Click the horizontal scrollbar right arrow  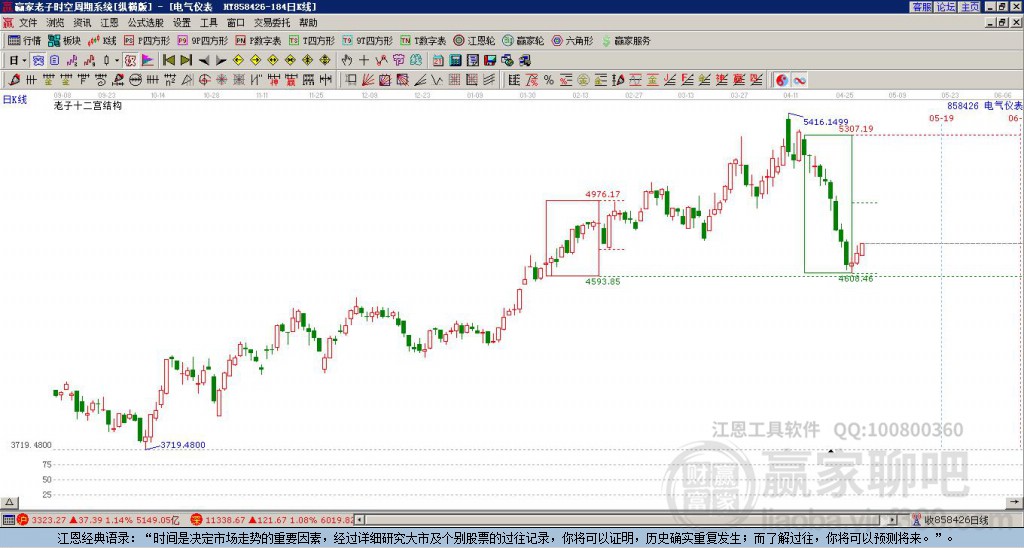tap(893, 520)
